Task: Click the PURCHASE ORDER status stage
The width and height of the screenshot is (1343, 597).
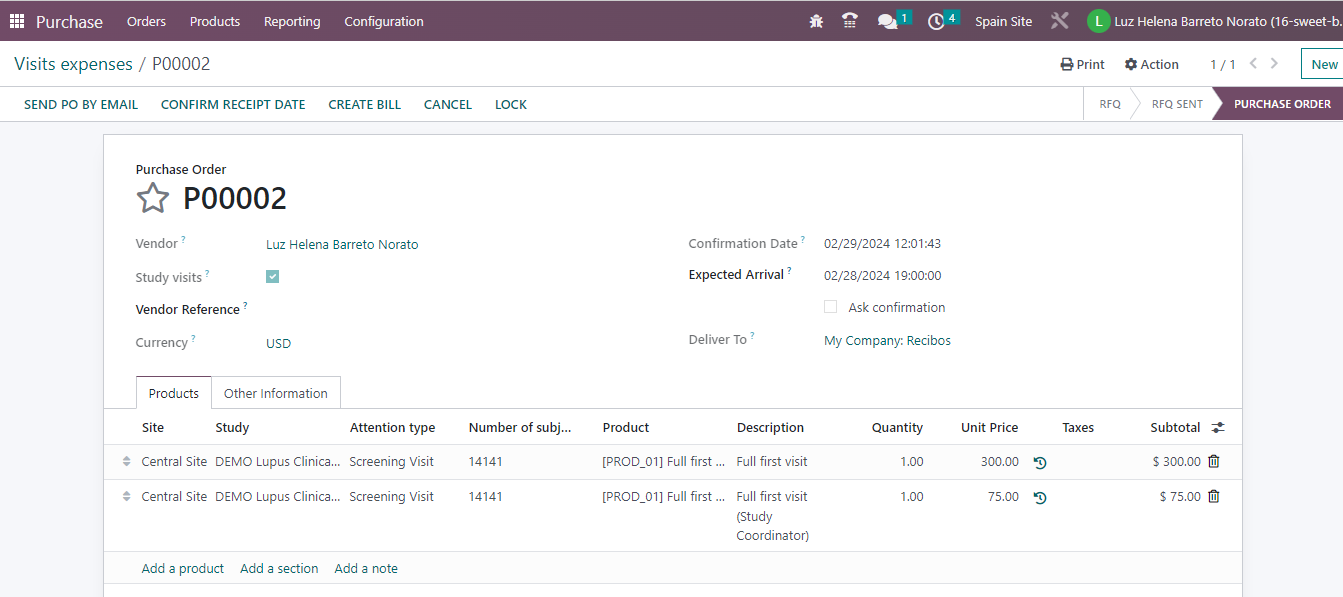Action: pos(1282,104)
